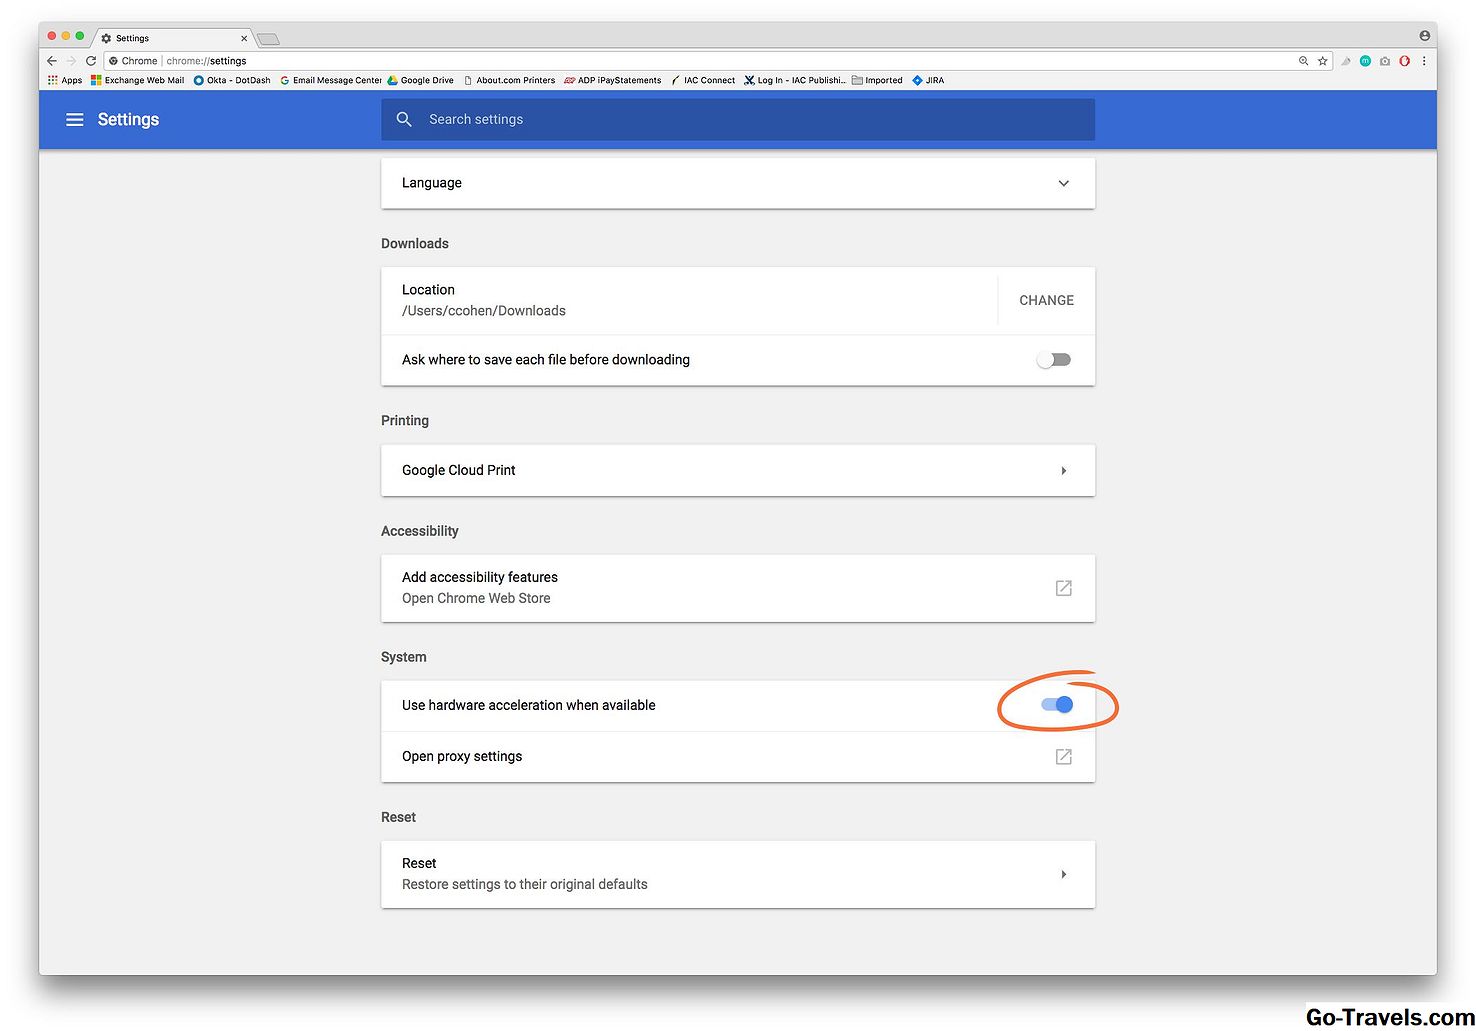Viewport: 1476px width, 1031px height.
Task: Expand Google Cloud Print arrow
Action: coord(1063,471)
